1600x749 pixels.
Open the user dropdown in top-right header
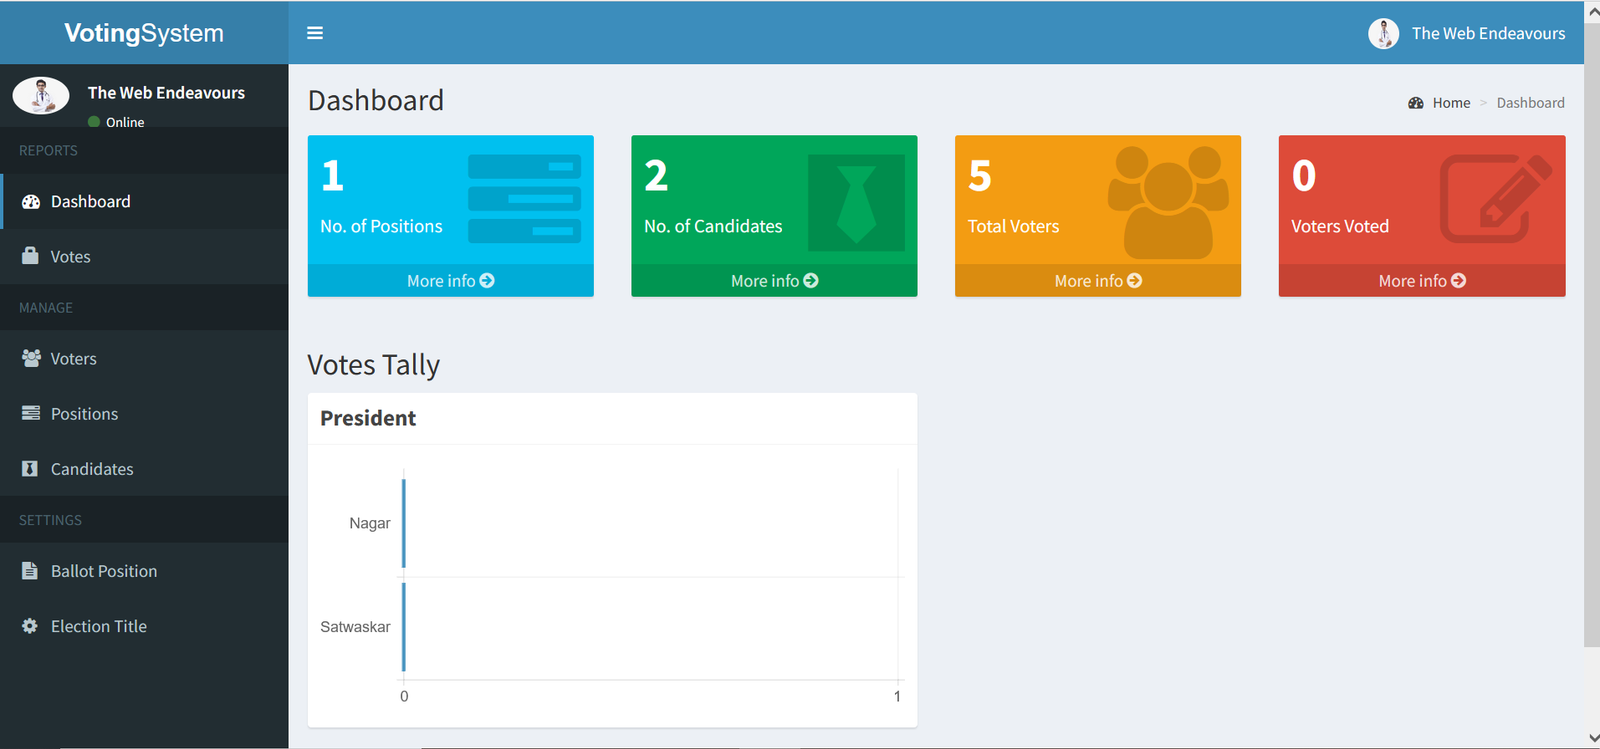[x=1467, y=33]
